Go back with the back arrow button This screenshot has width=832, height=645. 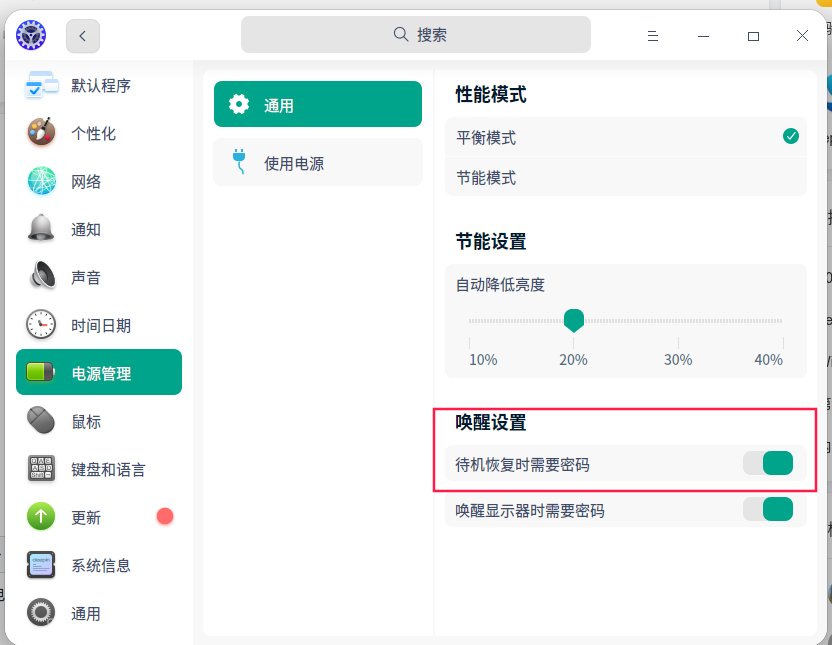pos(83,36)
